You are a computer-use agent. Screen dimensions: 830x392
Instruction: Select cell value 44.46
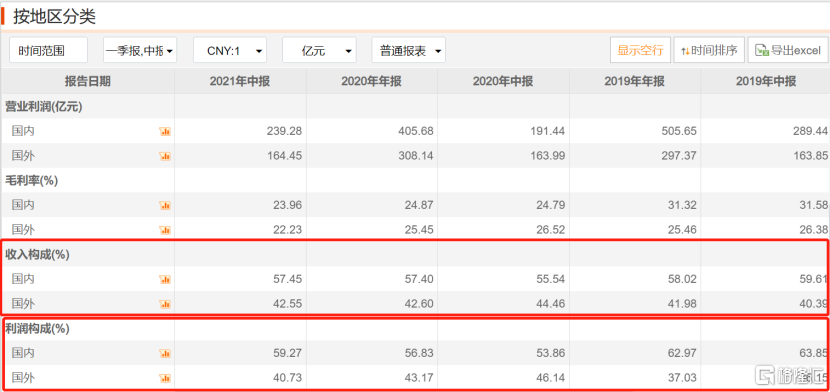pyautogui.click(x=551, y=304)
